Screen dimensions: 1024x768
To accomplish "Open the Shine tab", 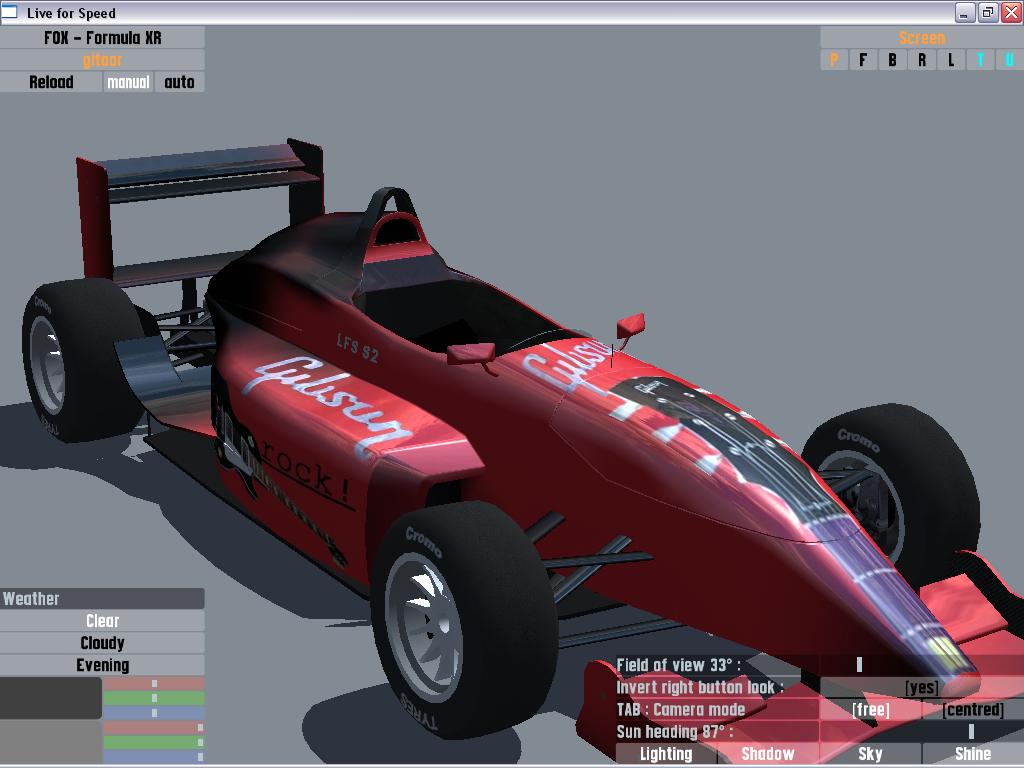I will pyautogui.click(x=973, y=754).
